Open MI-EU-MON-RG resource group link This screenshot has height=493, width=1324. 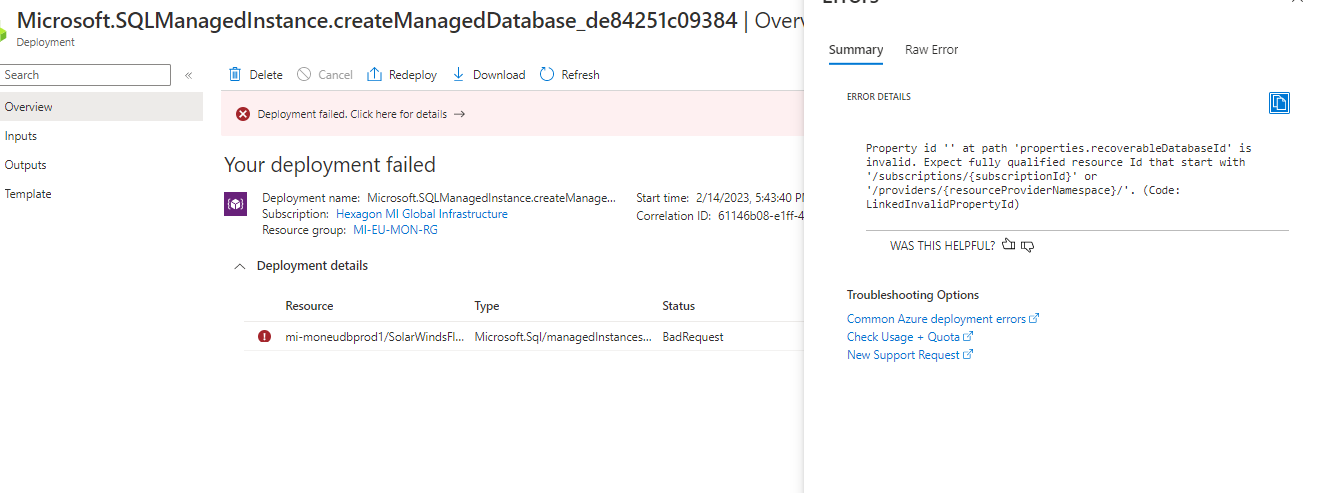[395, 230]
